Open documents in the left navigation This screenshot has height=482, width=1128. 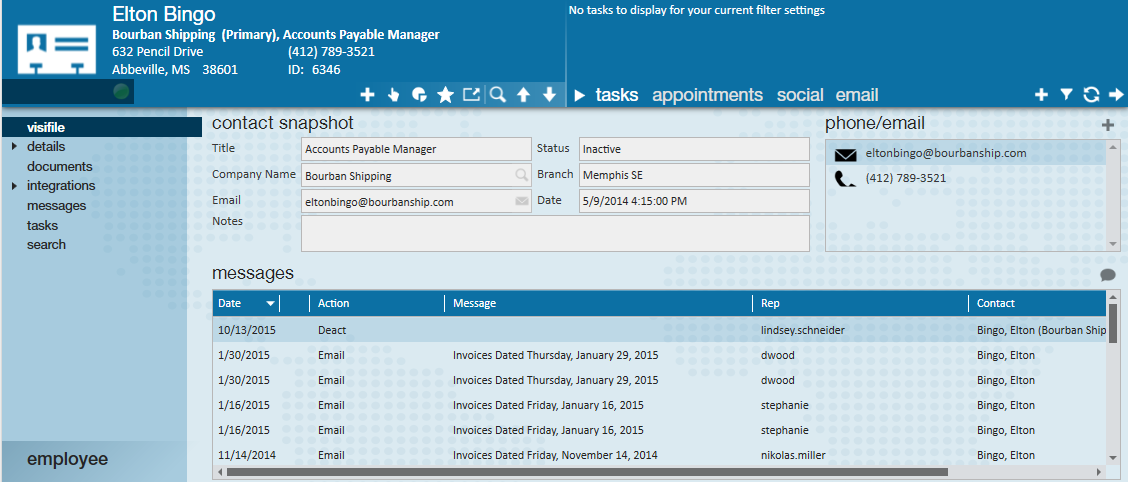coord(60,166)
